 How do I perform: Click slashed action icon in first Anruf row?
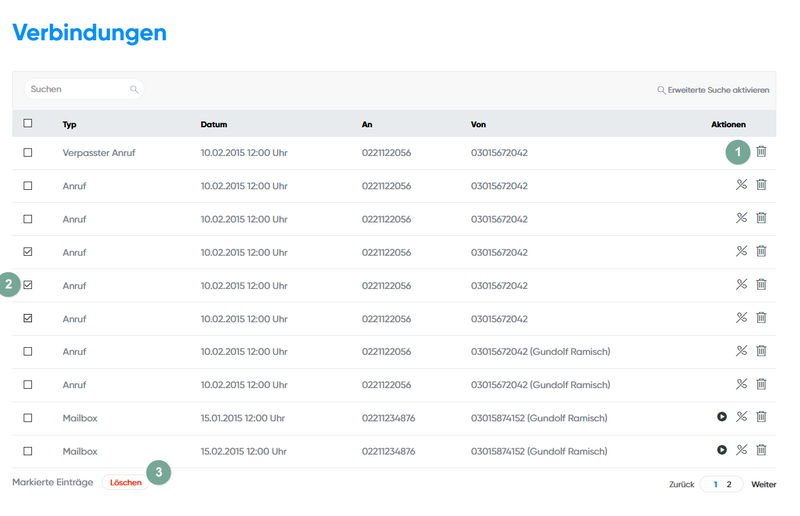(x=742, y=185)
